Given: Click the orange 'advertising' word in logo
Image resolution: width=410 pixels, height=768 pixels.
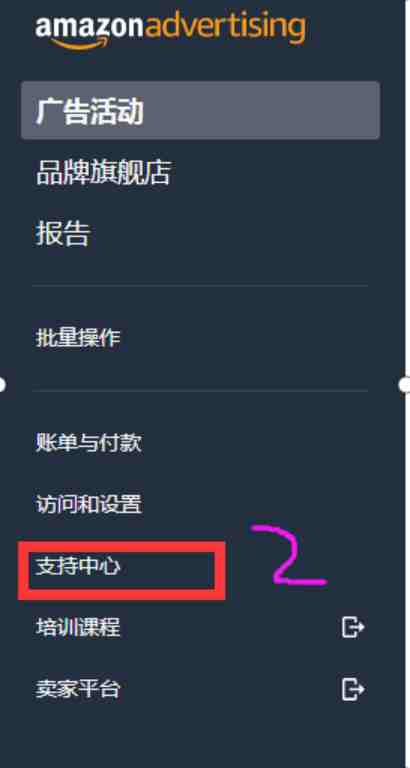Looking at the screenshot, I should point(225,27).
